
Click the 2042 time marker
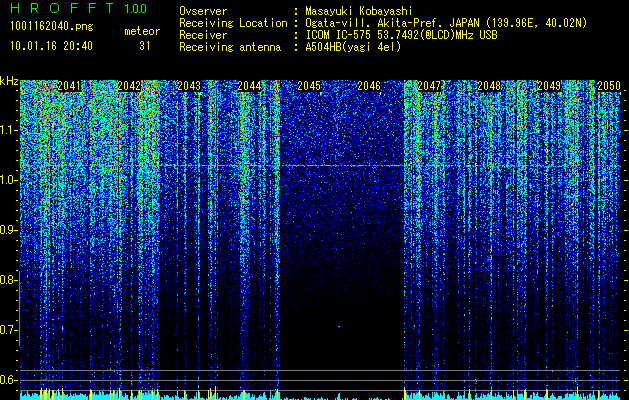129,86
